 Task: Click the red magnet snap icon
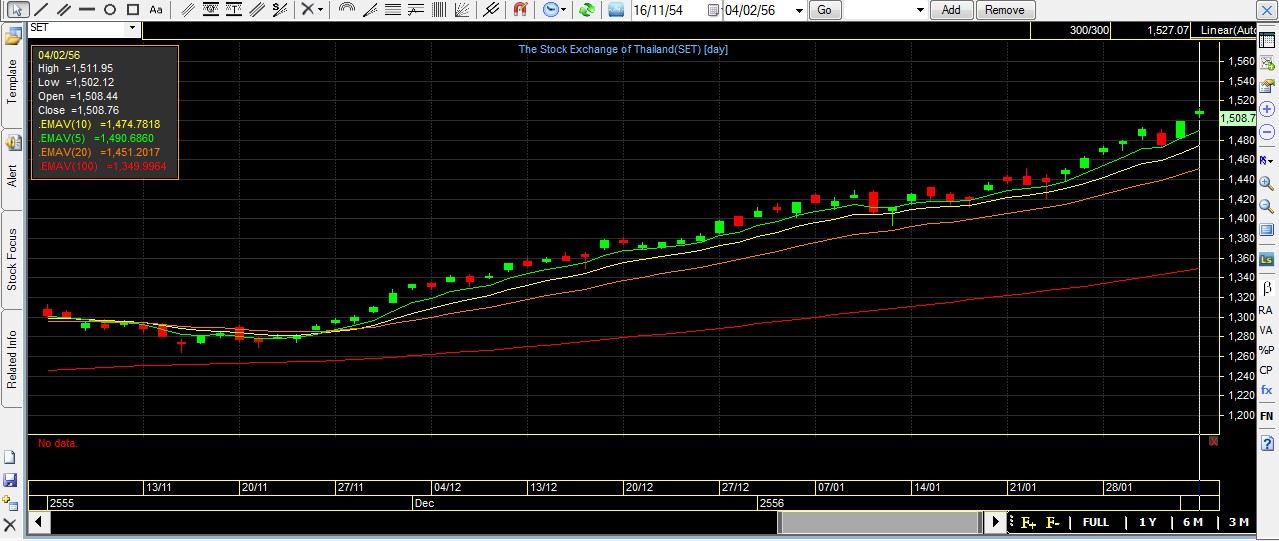pyautogui.click(x=520, y=10)
